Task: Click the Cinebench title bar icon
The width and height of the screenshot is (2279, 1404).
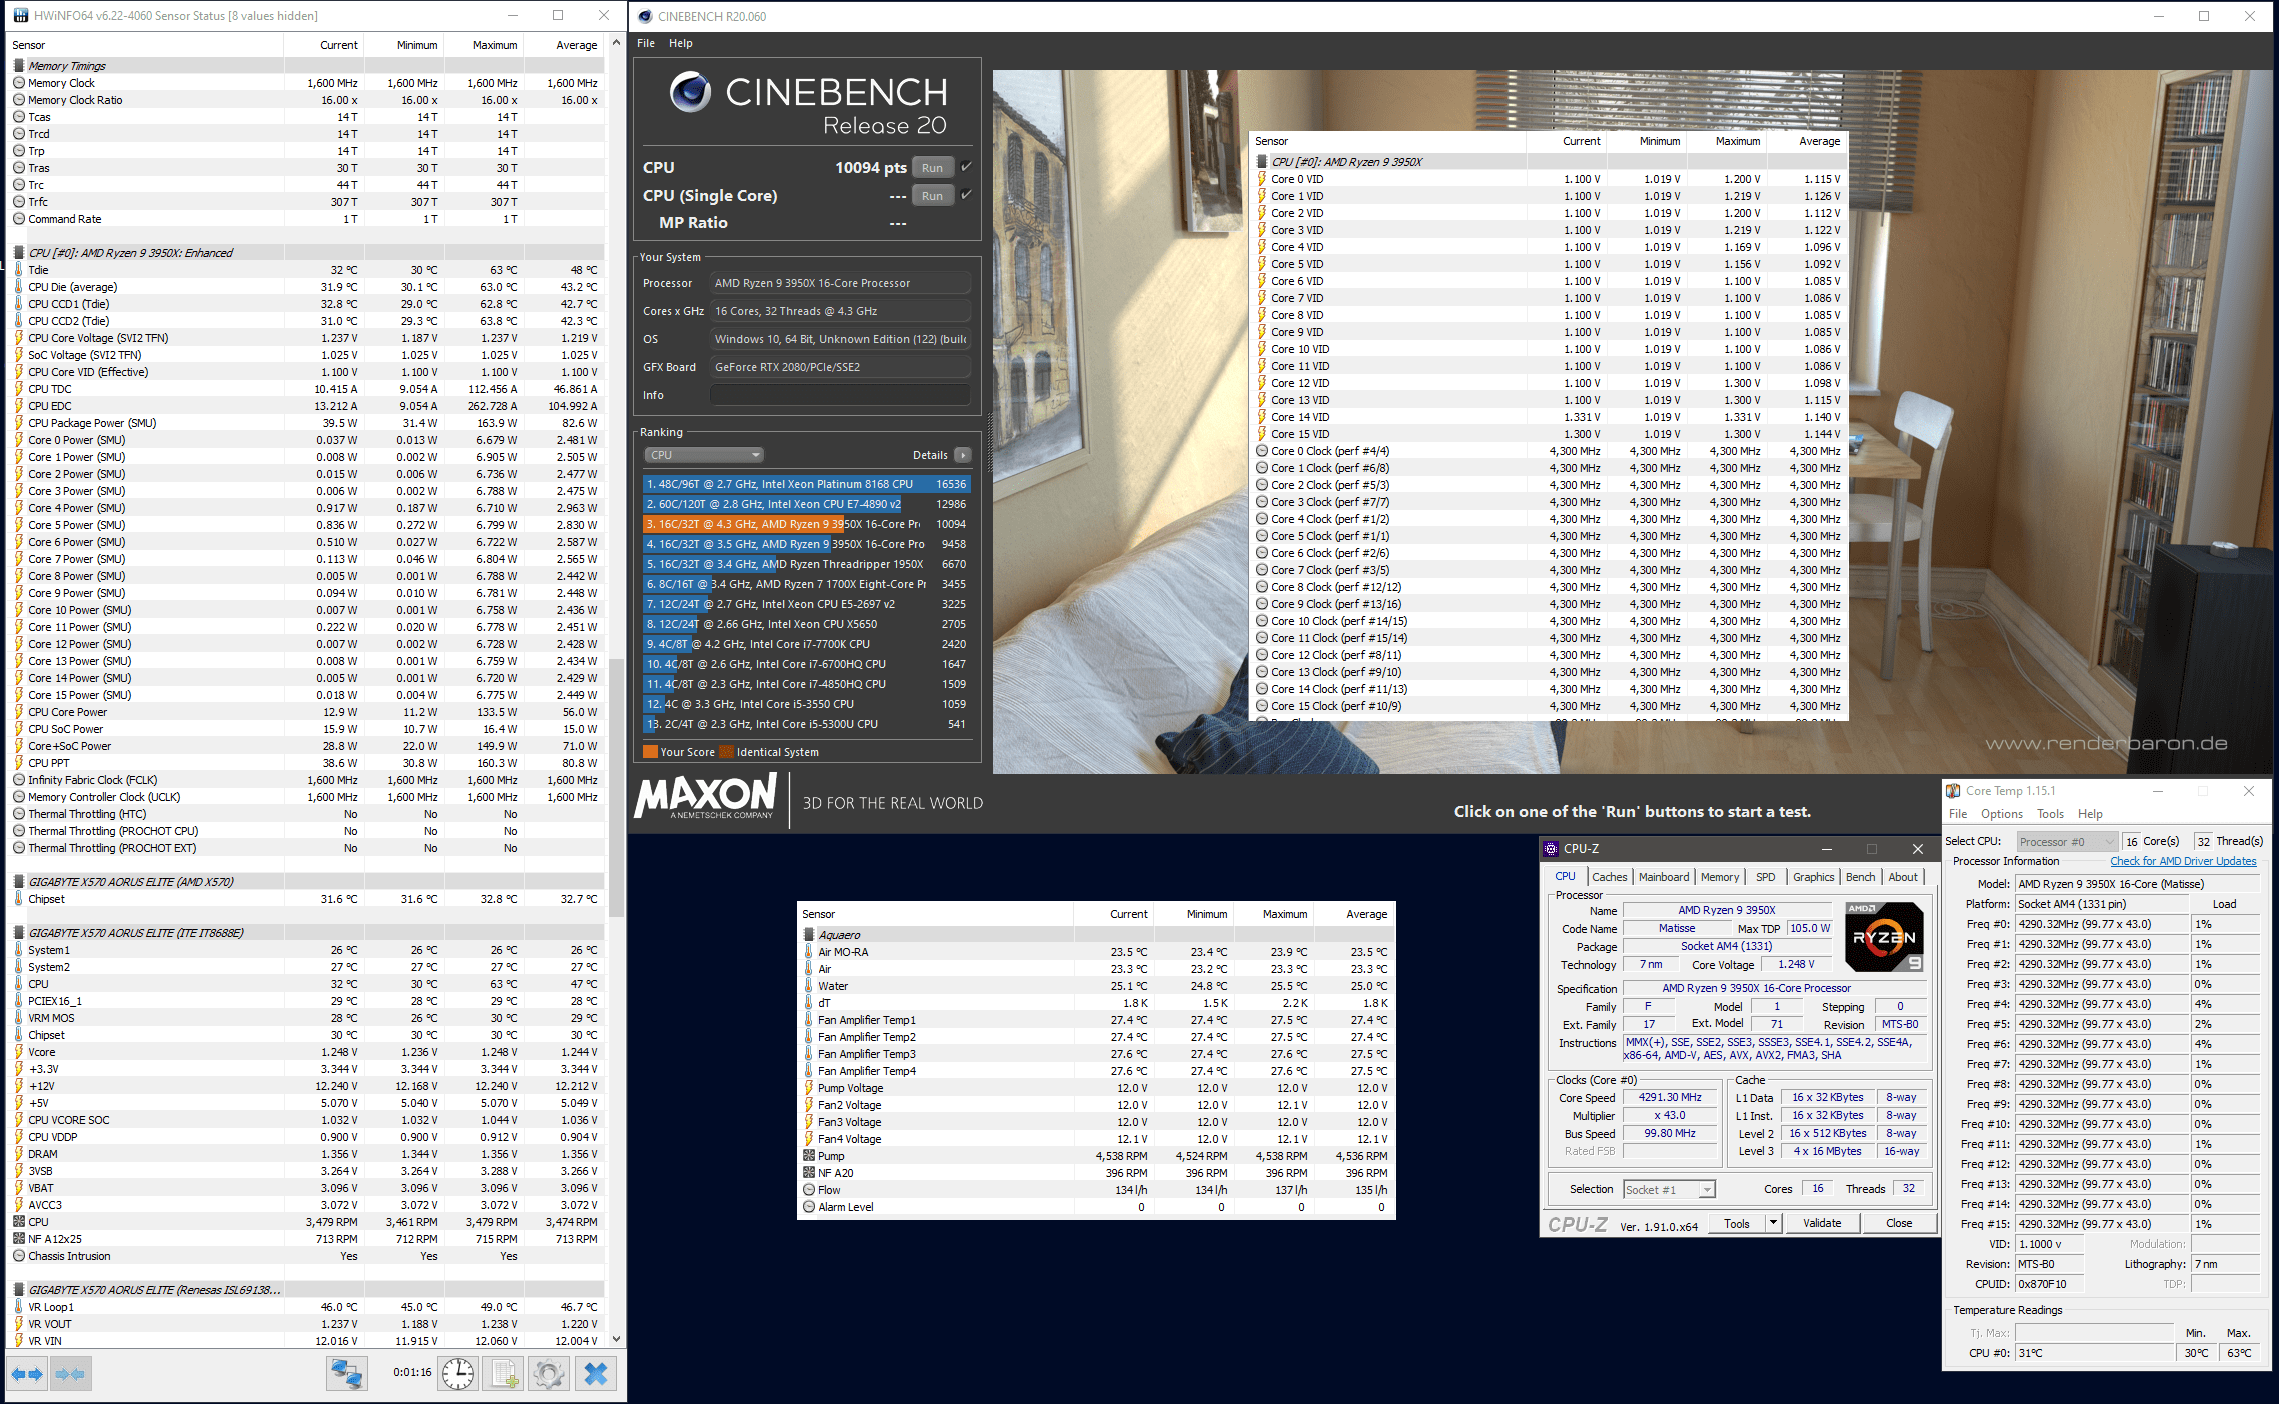Action: pyautogui.click(x=645, y=16)
